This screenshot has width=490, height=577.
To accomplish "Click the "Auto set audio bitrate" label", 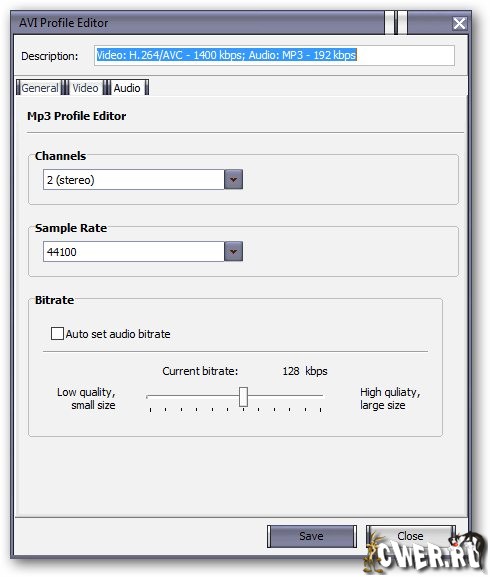I will (118, 334).
